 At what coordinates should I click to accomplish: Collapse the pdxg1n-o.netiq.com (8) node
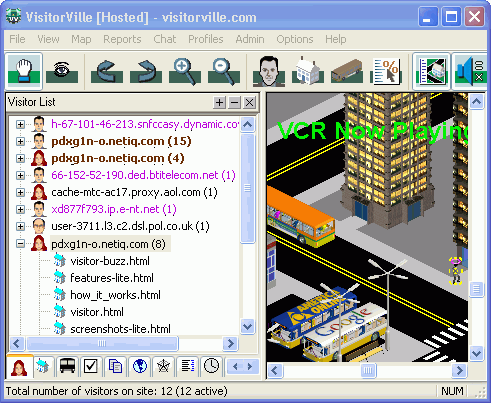pos(20,244)
